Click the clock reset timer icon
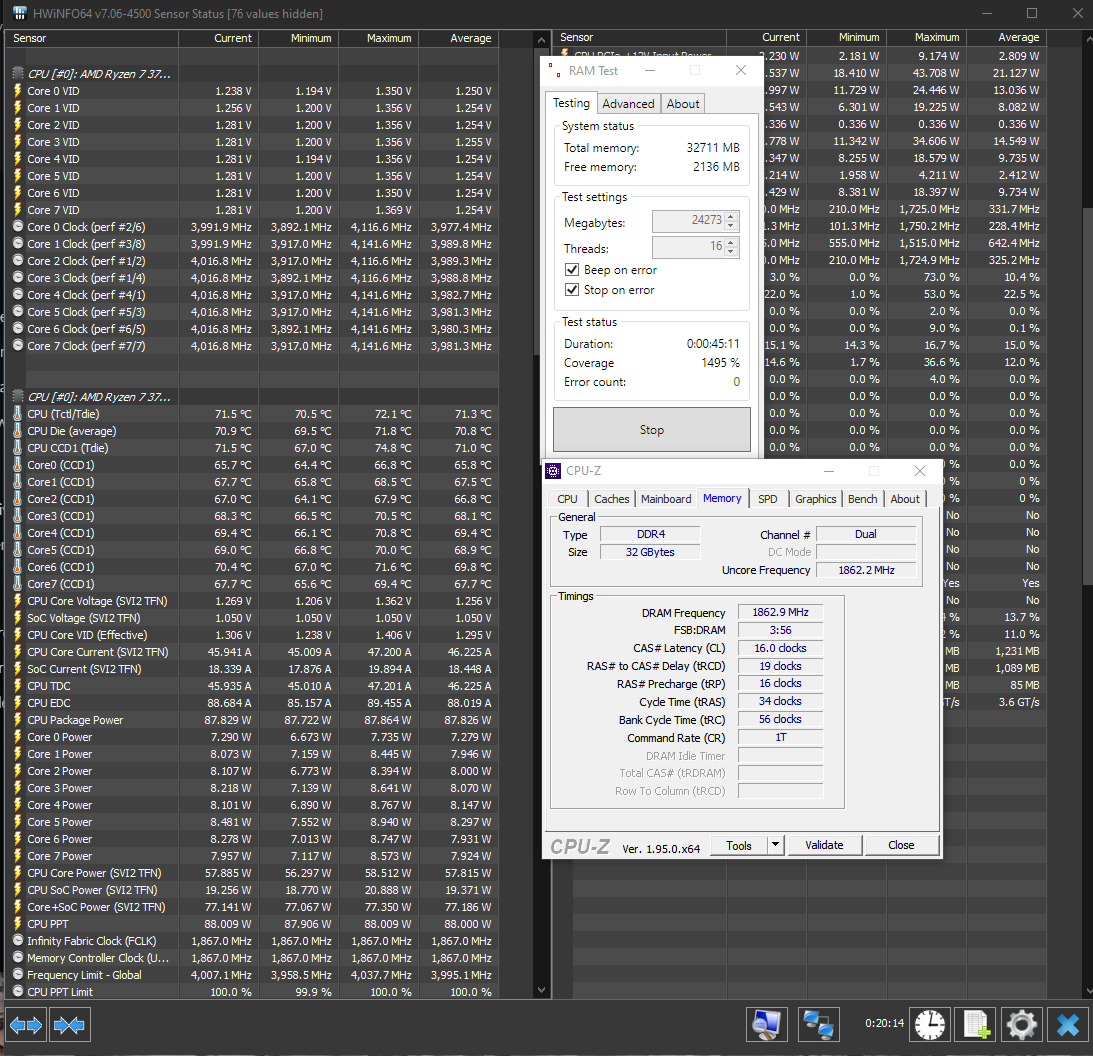The height and width of the screenshot is (1056, 1093). pyautogui.click(x=930, y=1025)
